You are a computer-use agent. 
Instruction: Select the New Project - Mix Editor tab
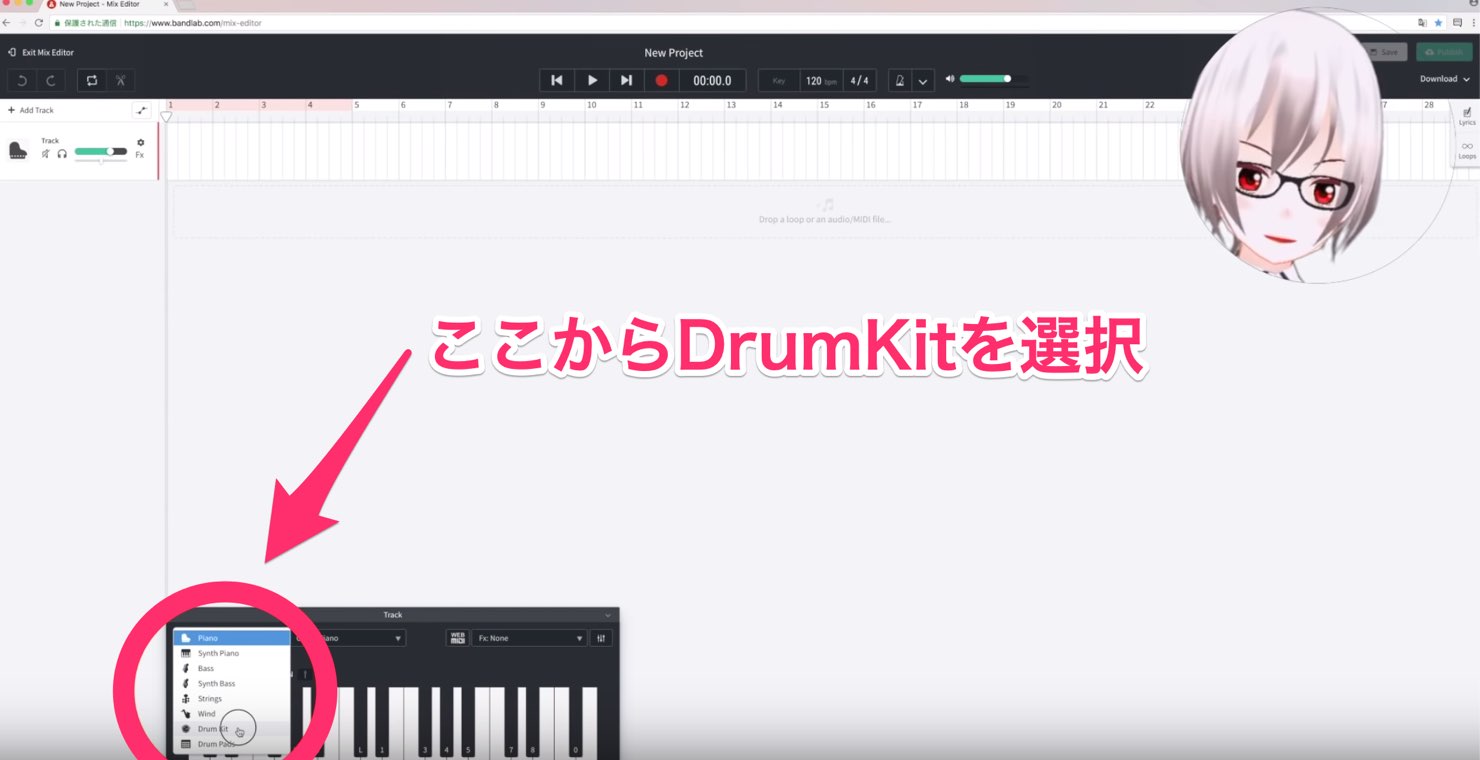(x=107, y=4)
